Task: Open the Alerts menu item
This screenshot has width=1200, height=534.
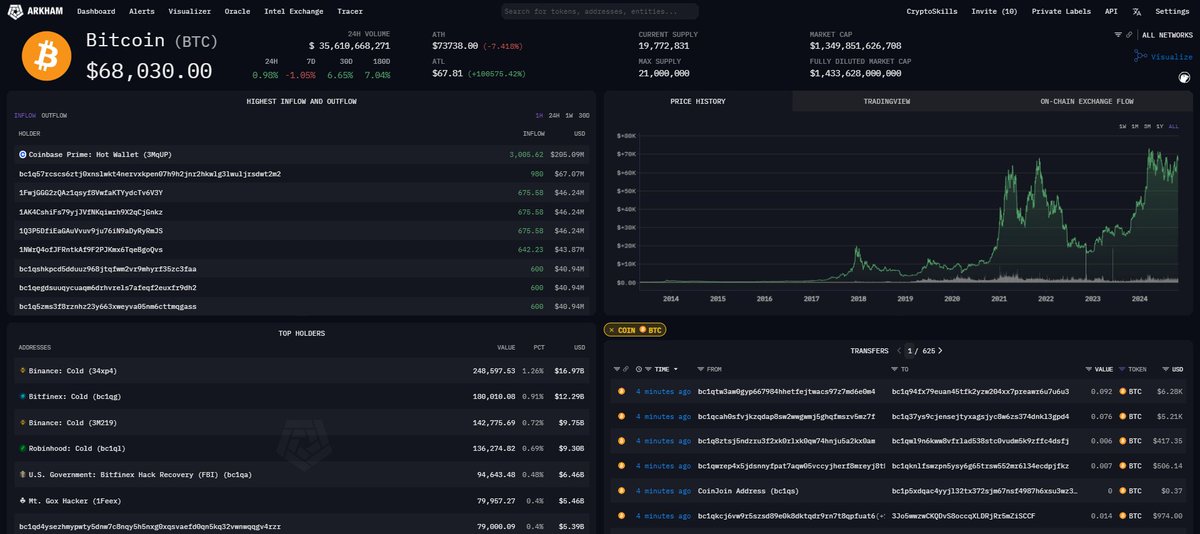Action: coord(142,11)
